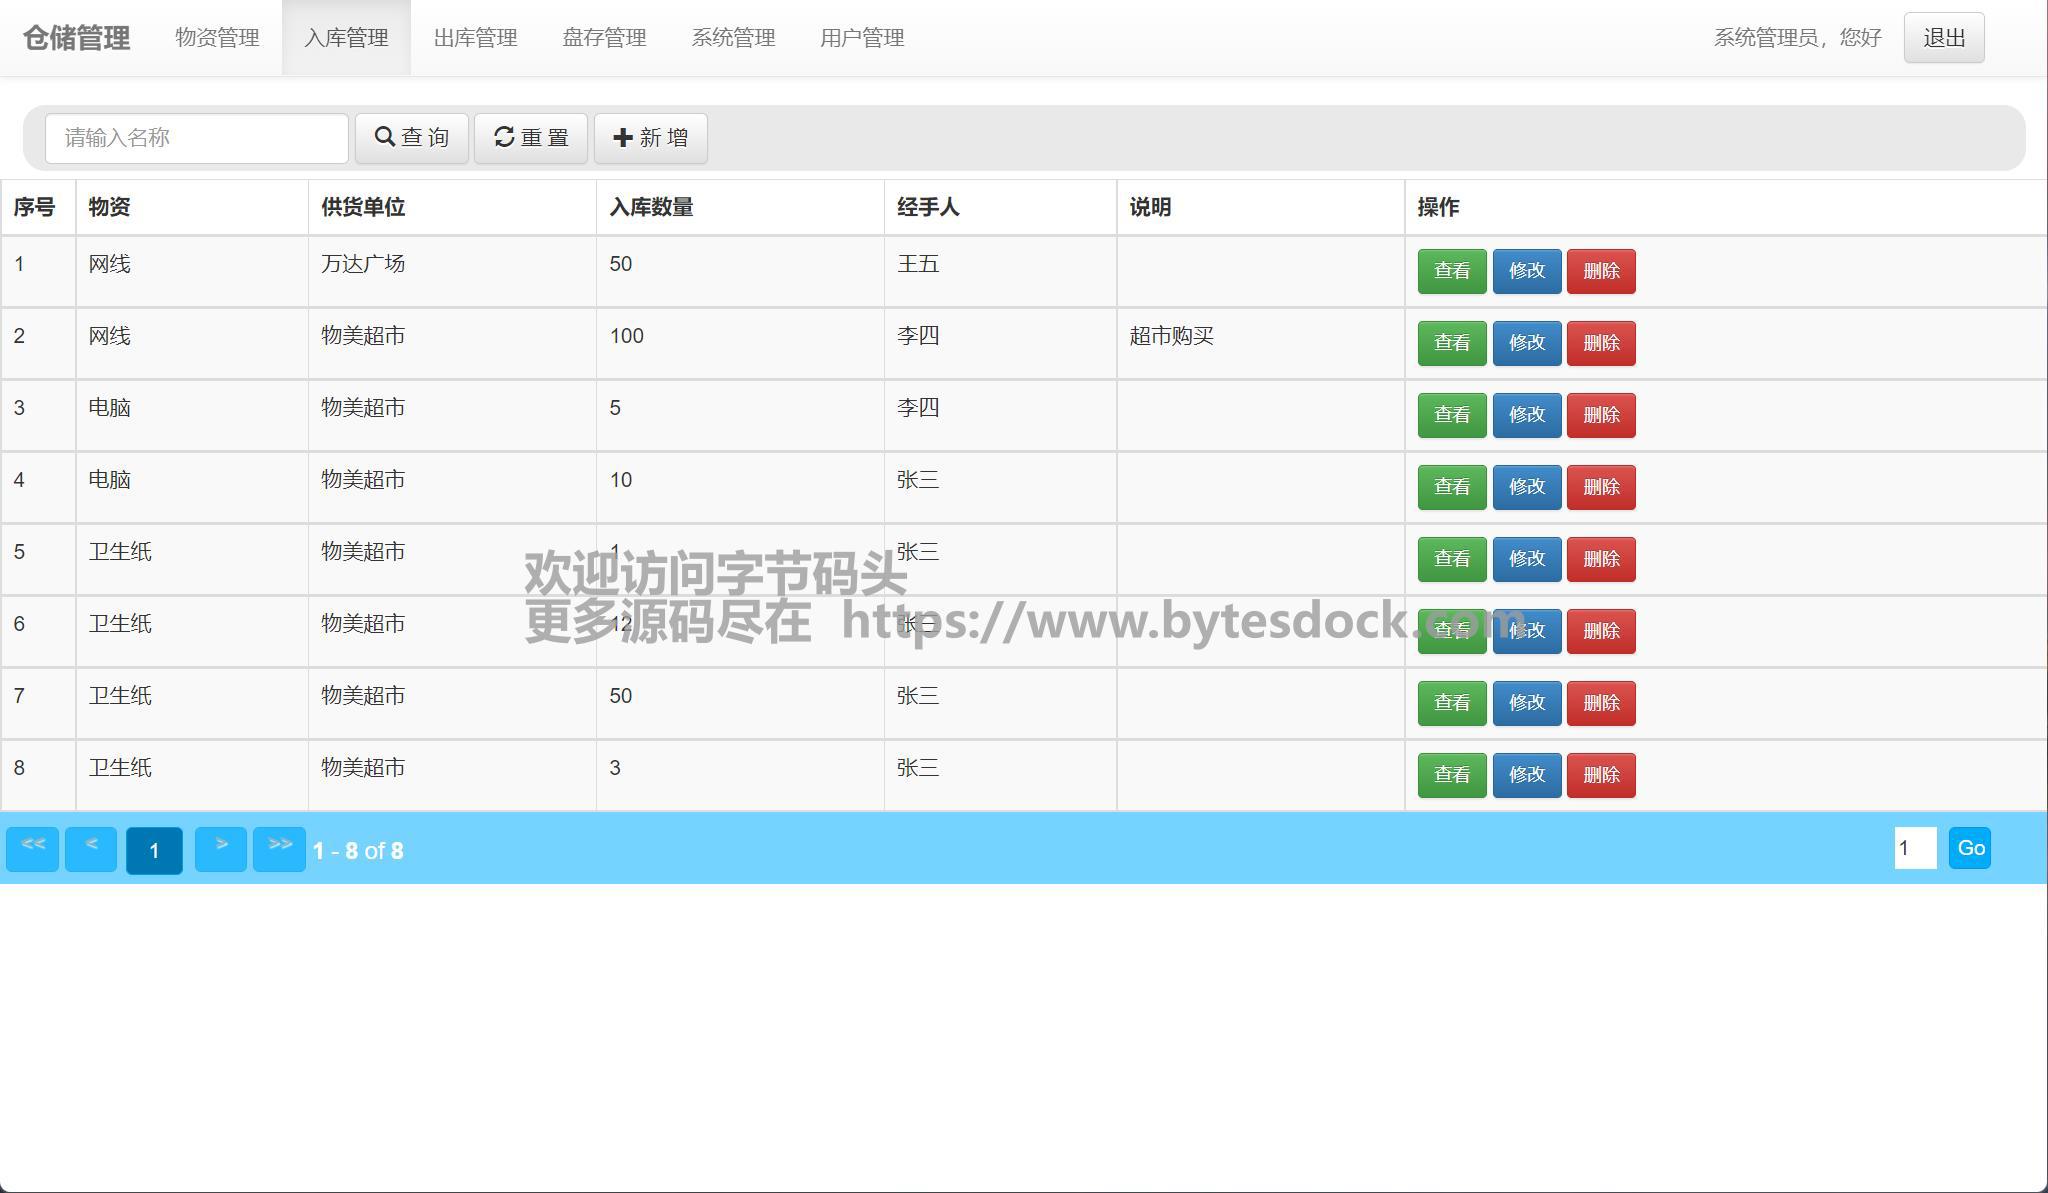2048x1193 pixels.
Task: Click the page number input beside Go
Action: [x=1914, y=848]
